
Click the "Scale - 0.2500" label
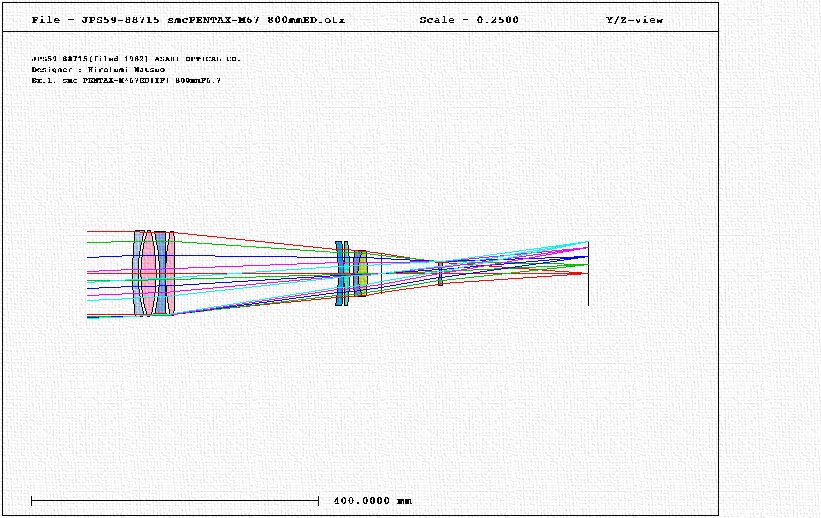(x=469, y=20)
